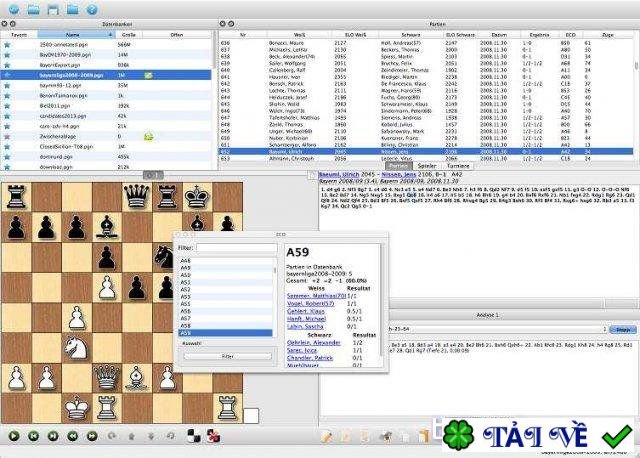Screen dimensions: 640x458
Task: Switch to the Turniere tab
Action: coord(458,166)
